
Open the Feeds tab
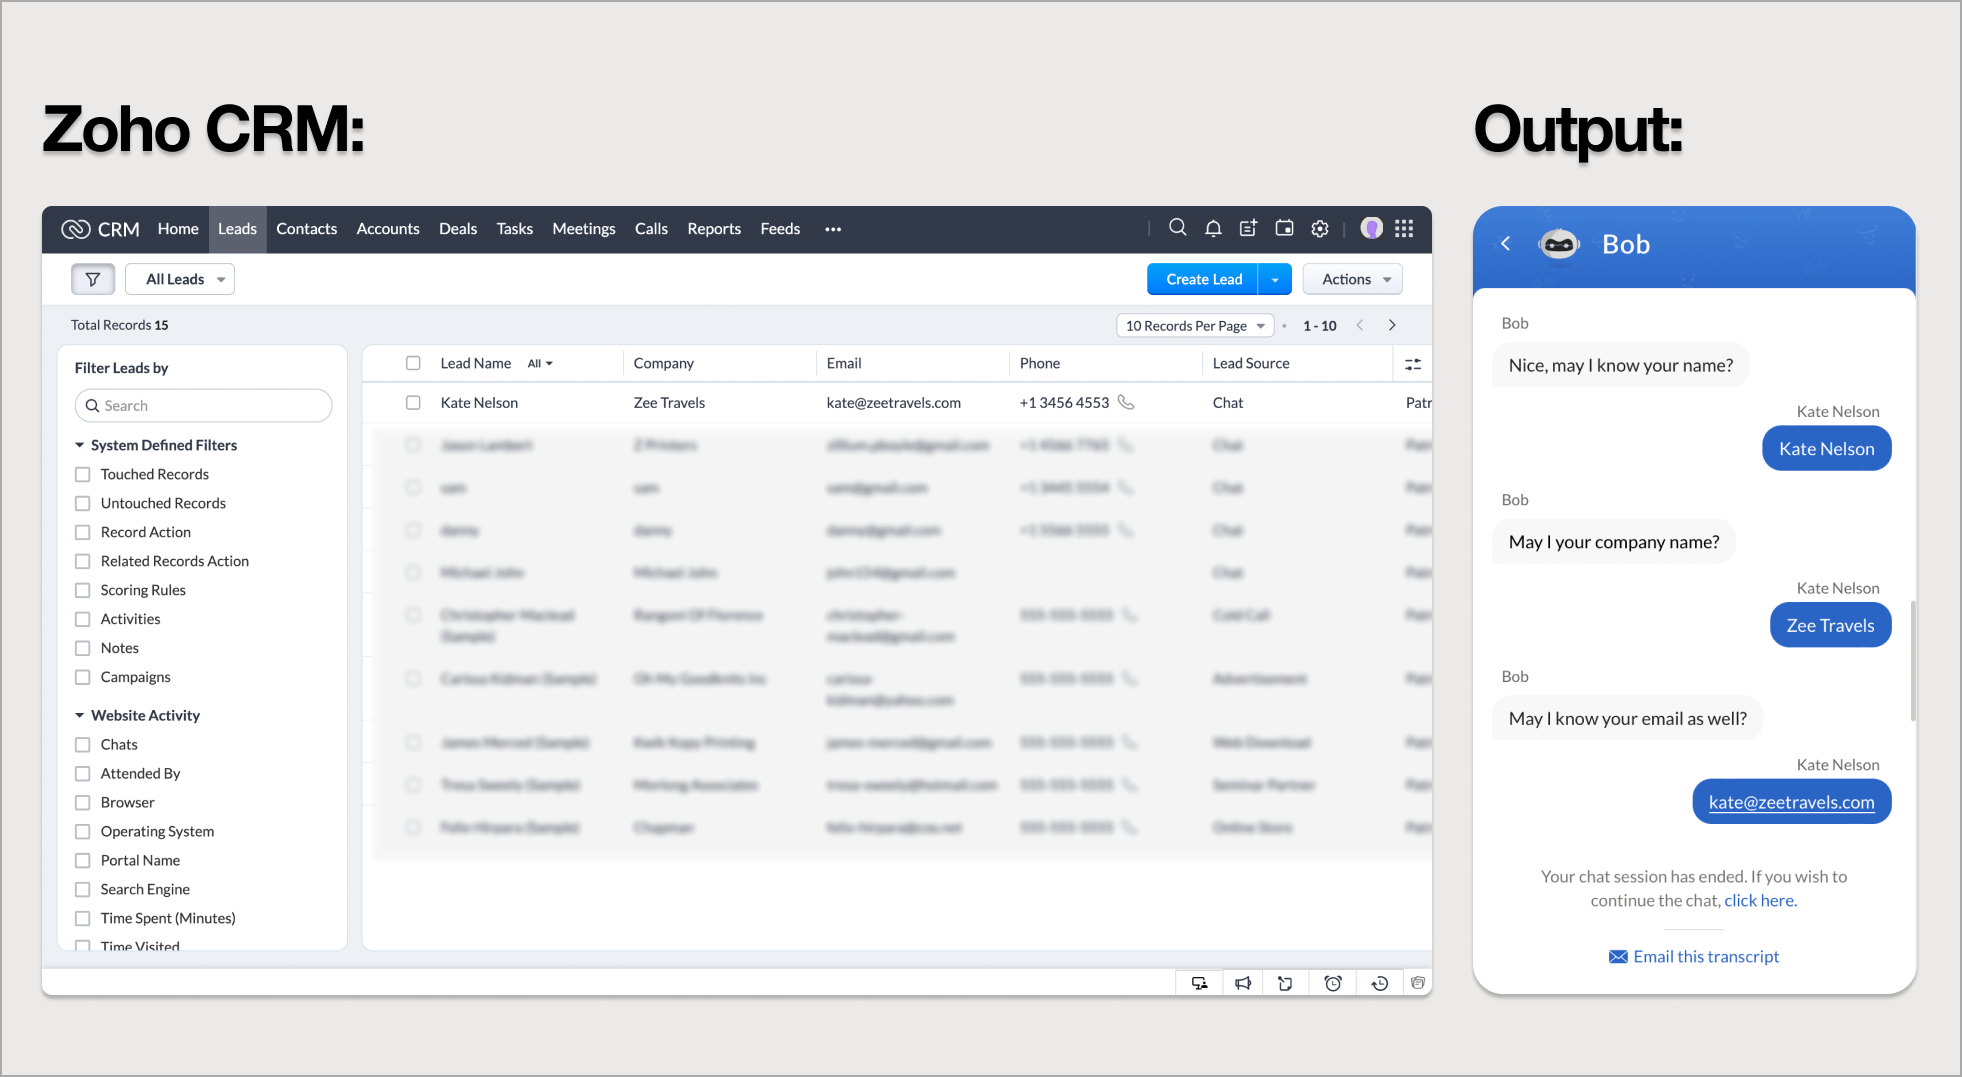point(780,229)
